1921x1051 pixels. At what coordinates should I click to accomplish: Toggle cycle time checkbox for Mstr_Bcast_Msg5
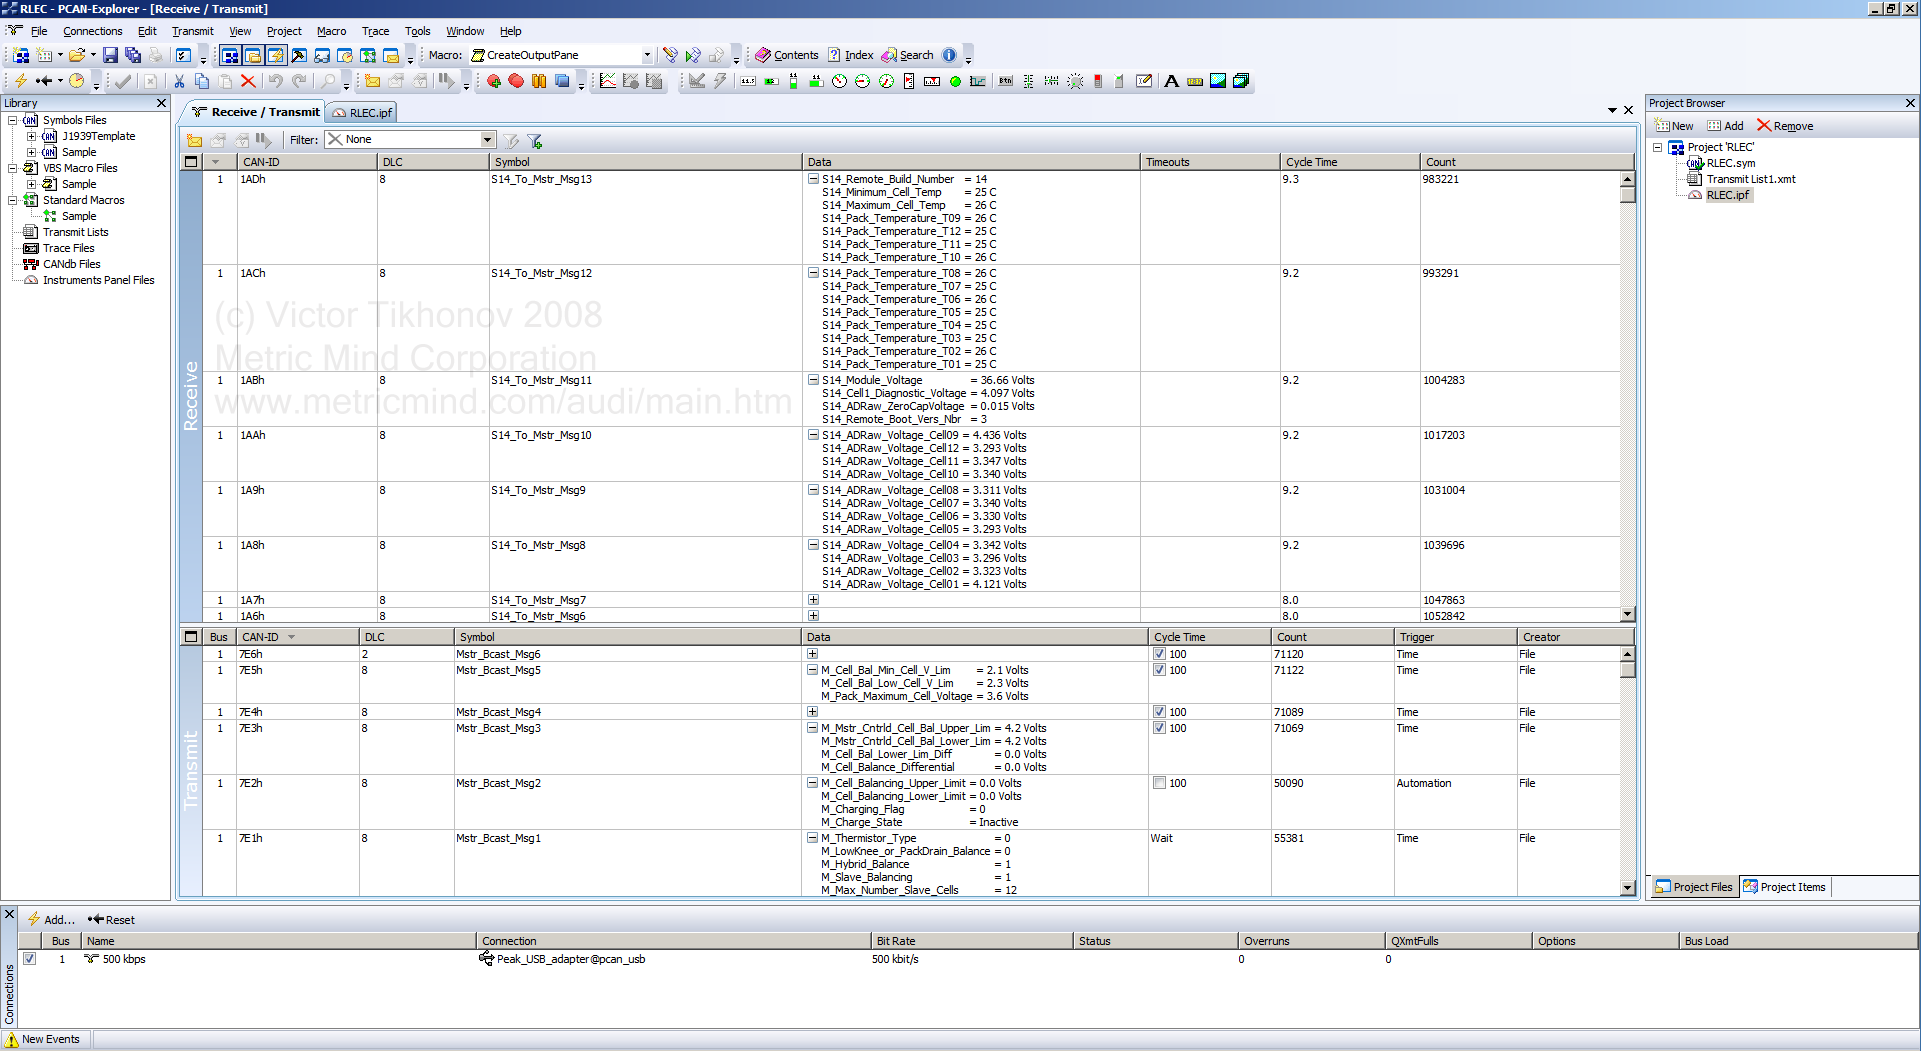pyautogui.click(x=1159, y=670)
